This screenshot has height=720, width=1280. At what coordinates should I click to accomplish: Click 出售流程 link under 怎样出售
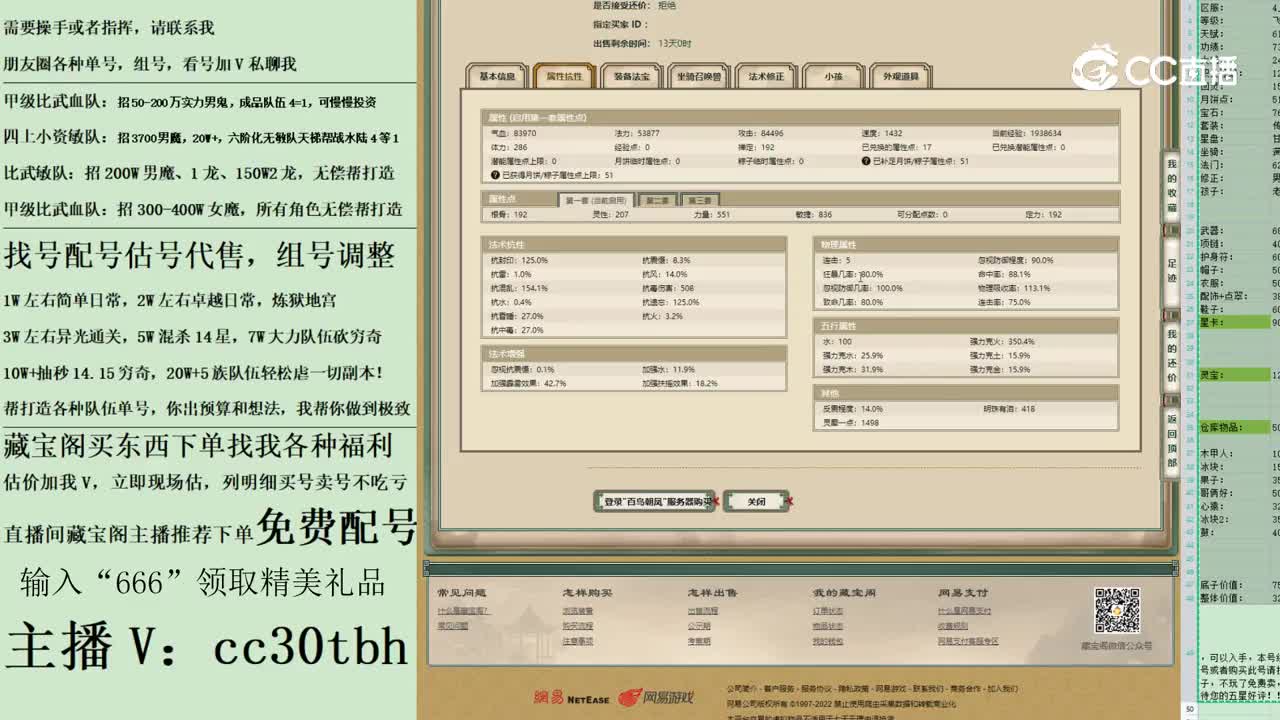pyautogui.click(x=702, y=611)
